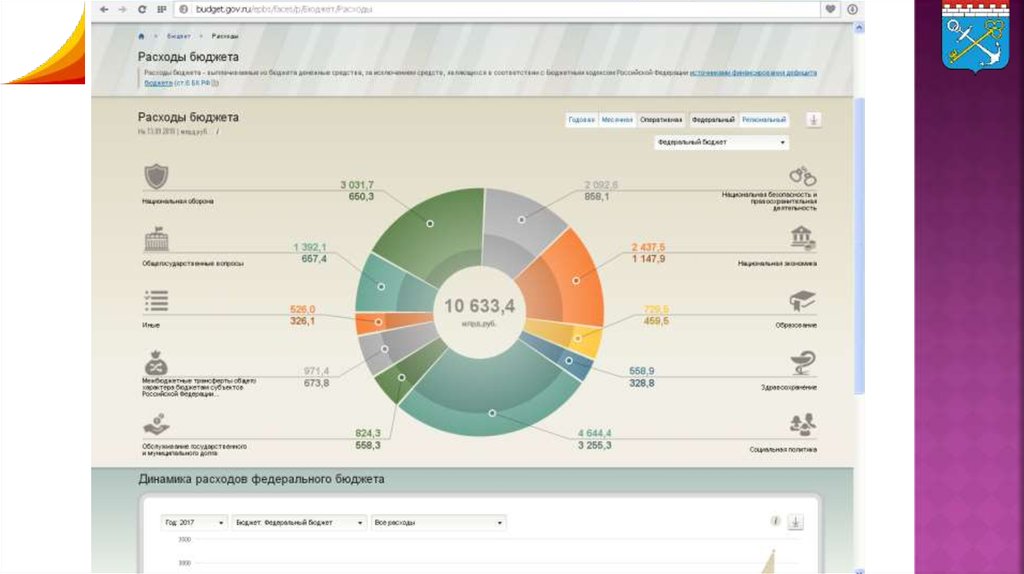This screenshot has height=574, width=1024.
Task: Go to Бюджет in the breadcrumb
Action: 178,36
